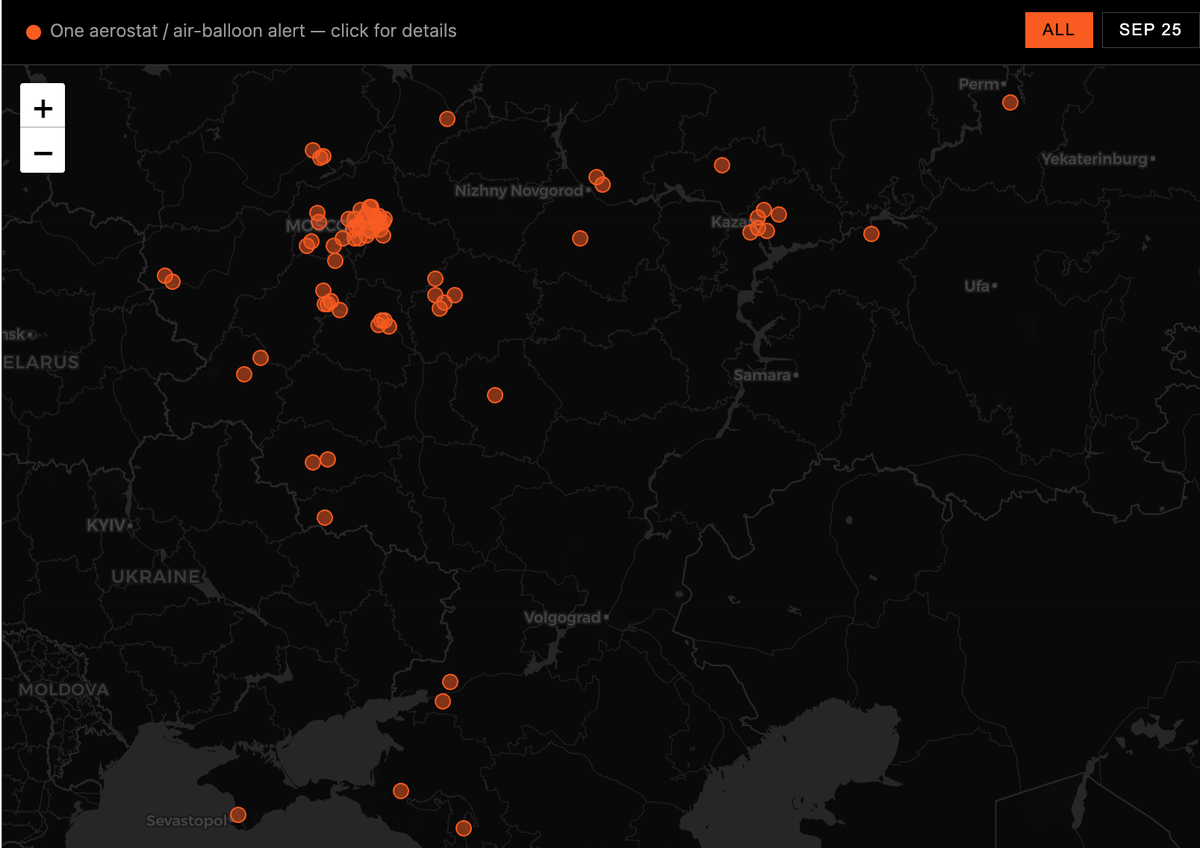Click the Samara city label

point(762,376)
